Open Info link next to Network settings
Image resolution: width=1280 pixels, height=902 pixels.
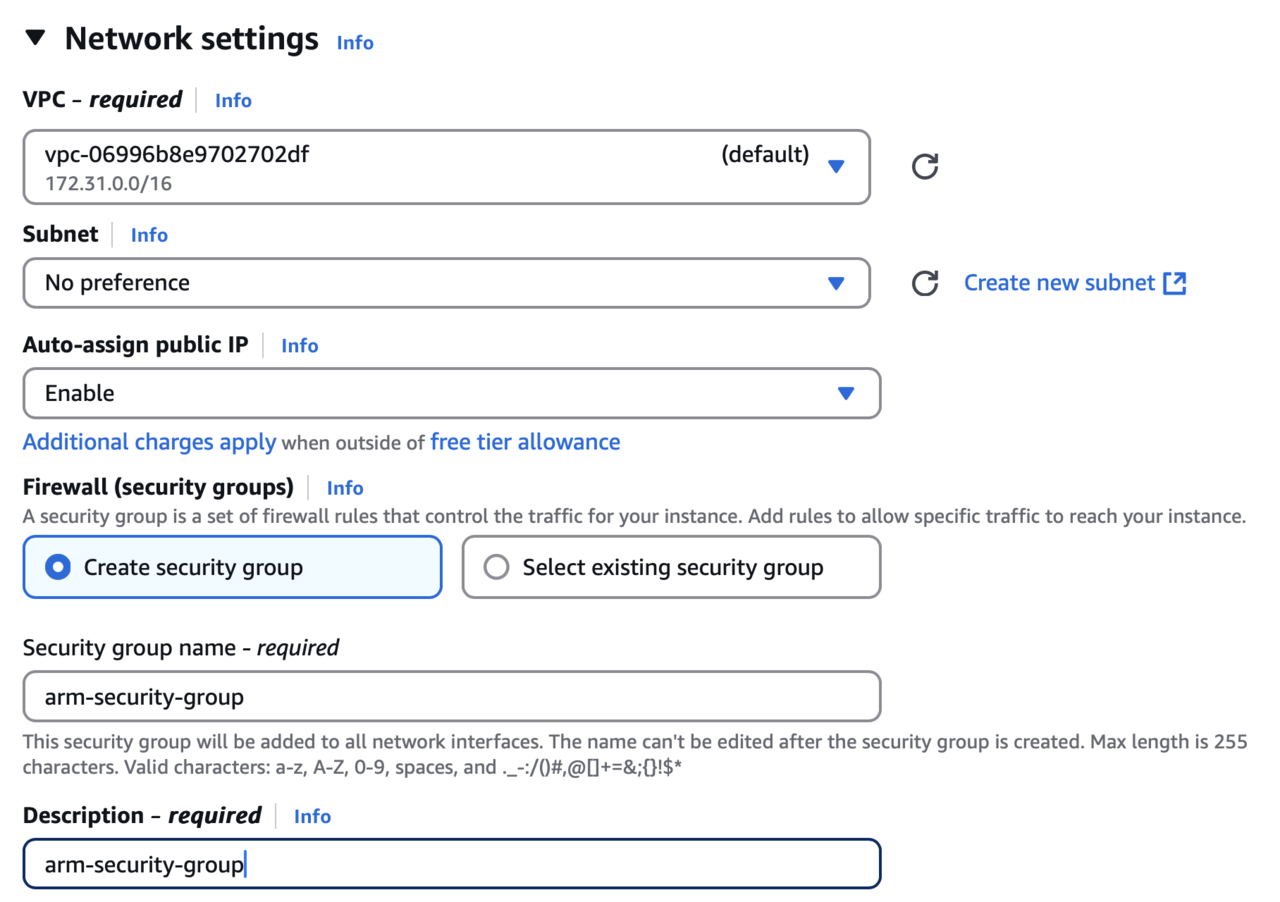(x=355, y=43)
